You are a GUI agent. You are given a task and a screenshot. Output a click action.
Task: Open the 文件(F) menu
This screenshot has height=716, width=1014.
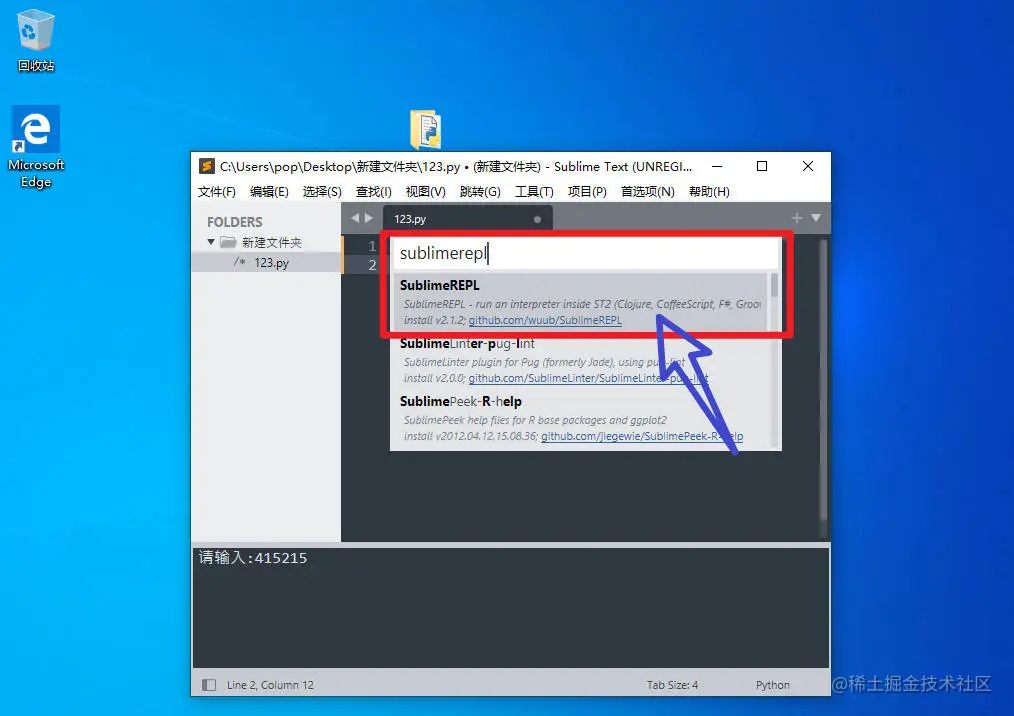(x=217, y=191)
